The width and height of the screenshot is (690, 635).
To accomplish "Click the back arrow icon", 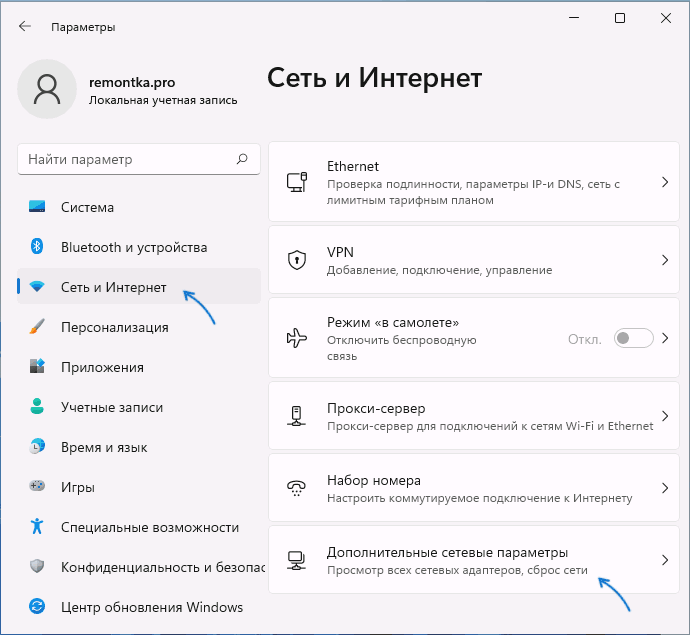I will point(25,26).
